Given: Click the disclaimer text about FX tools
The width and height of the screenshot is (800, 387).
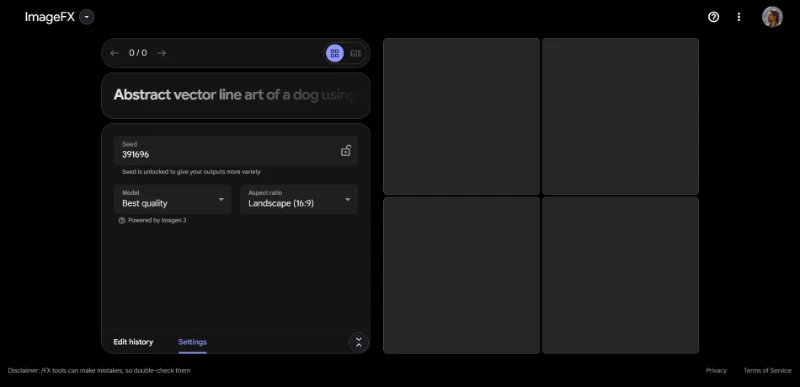Looking at the screenshot, I should 99,371.
